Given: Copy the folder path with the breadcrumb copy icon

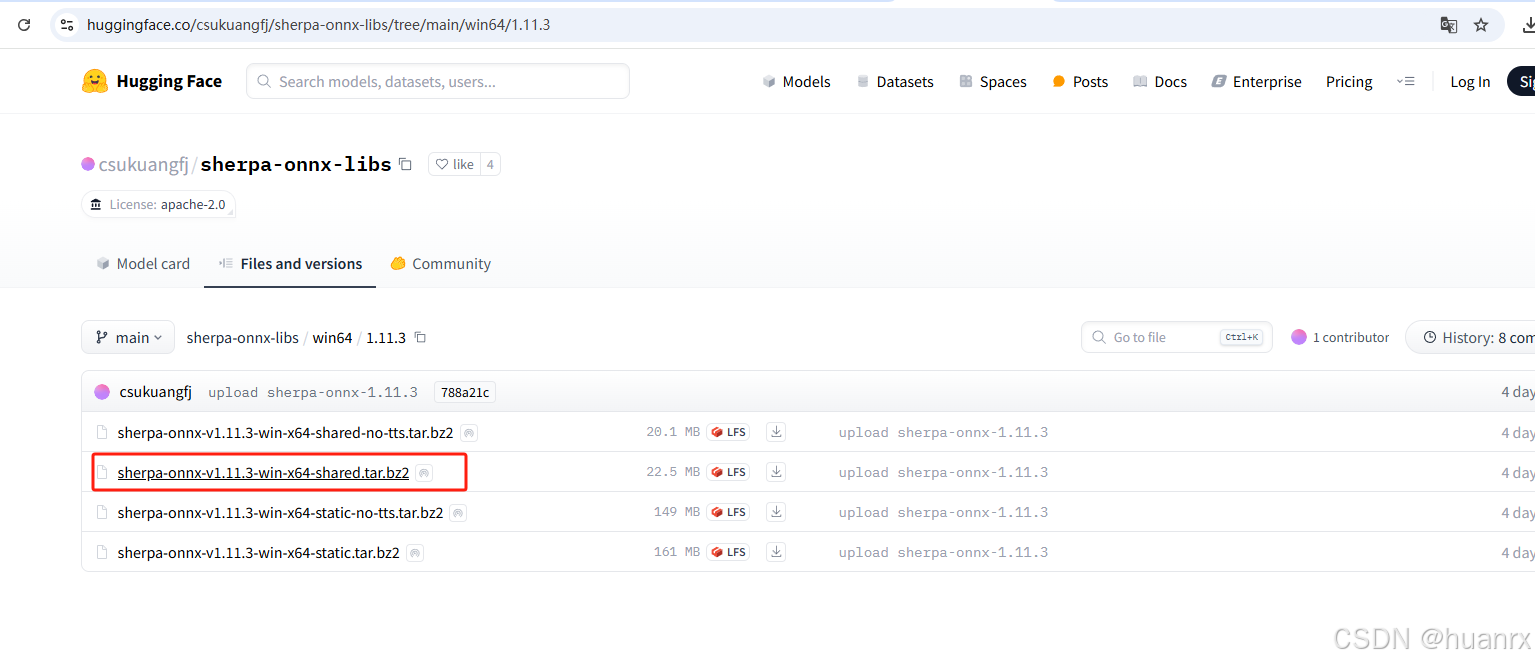Looking at the screenshot, I should [421, 338].
